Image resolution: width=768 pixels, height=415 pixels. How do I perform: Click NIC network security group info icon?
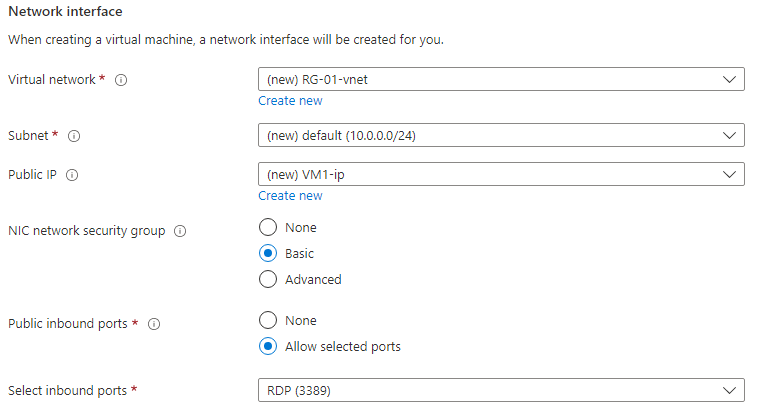coord(180,231)
